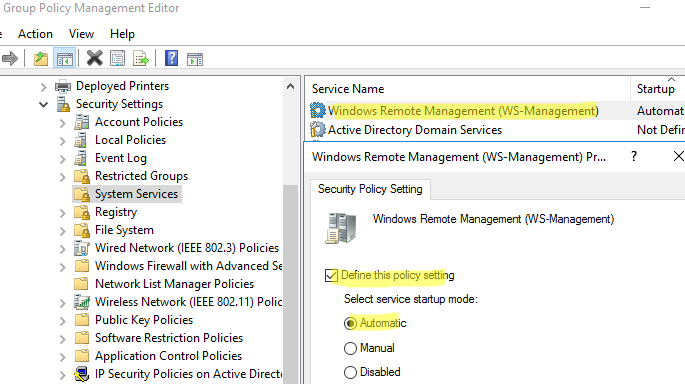Click the Registry folder icon
The width and height of the screenshot is (685, 384).
82,212
